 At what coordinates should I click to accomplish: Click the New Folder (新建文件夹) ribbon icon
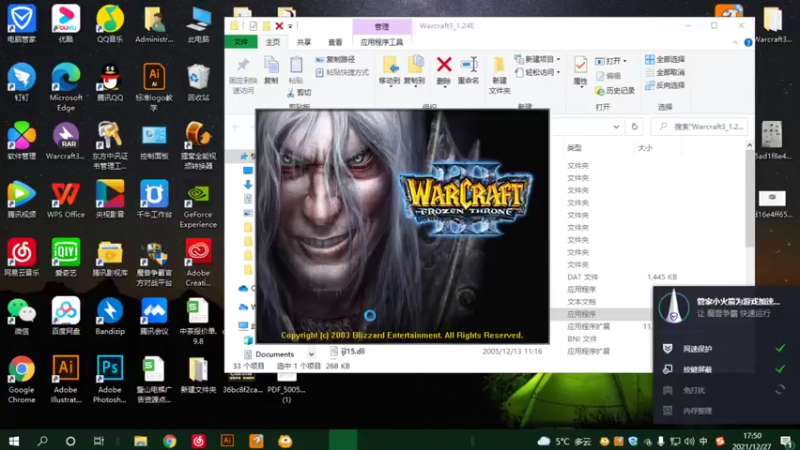(x=499, y=65)
